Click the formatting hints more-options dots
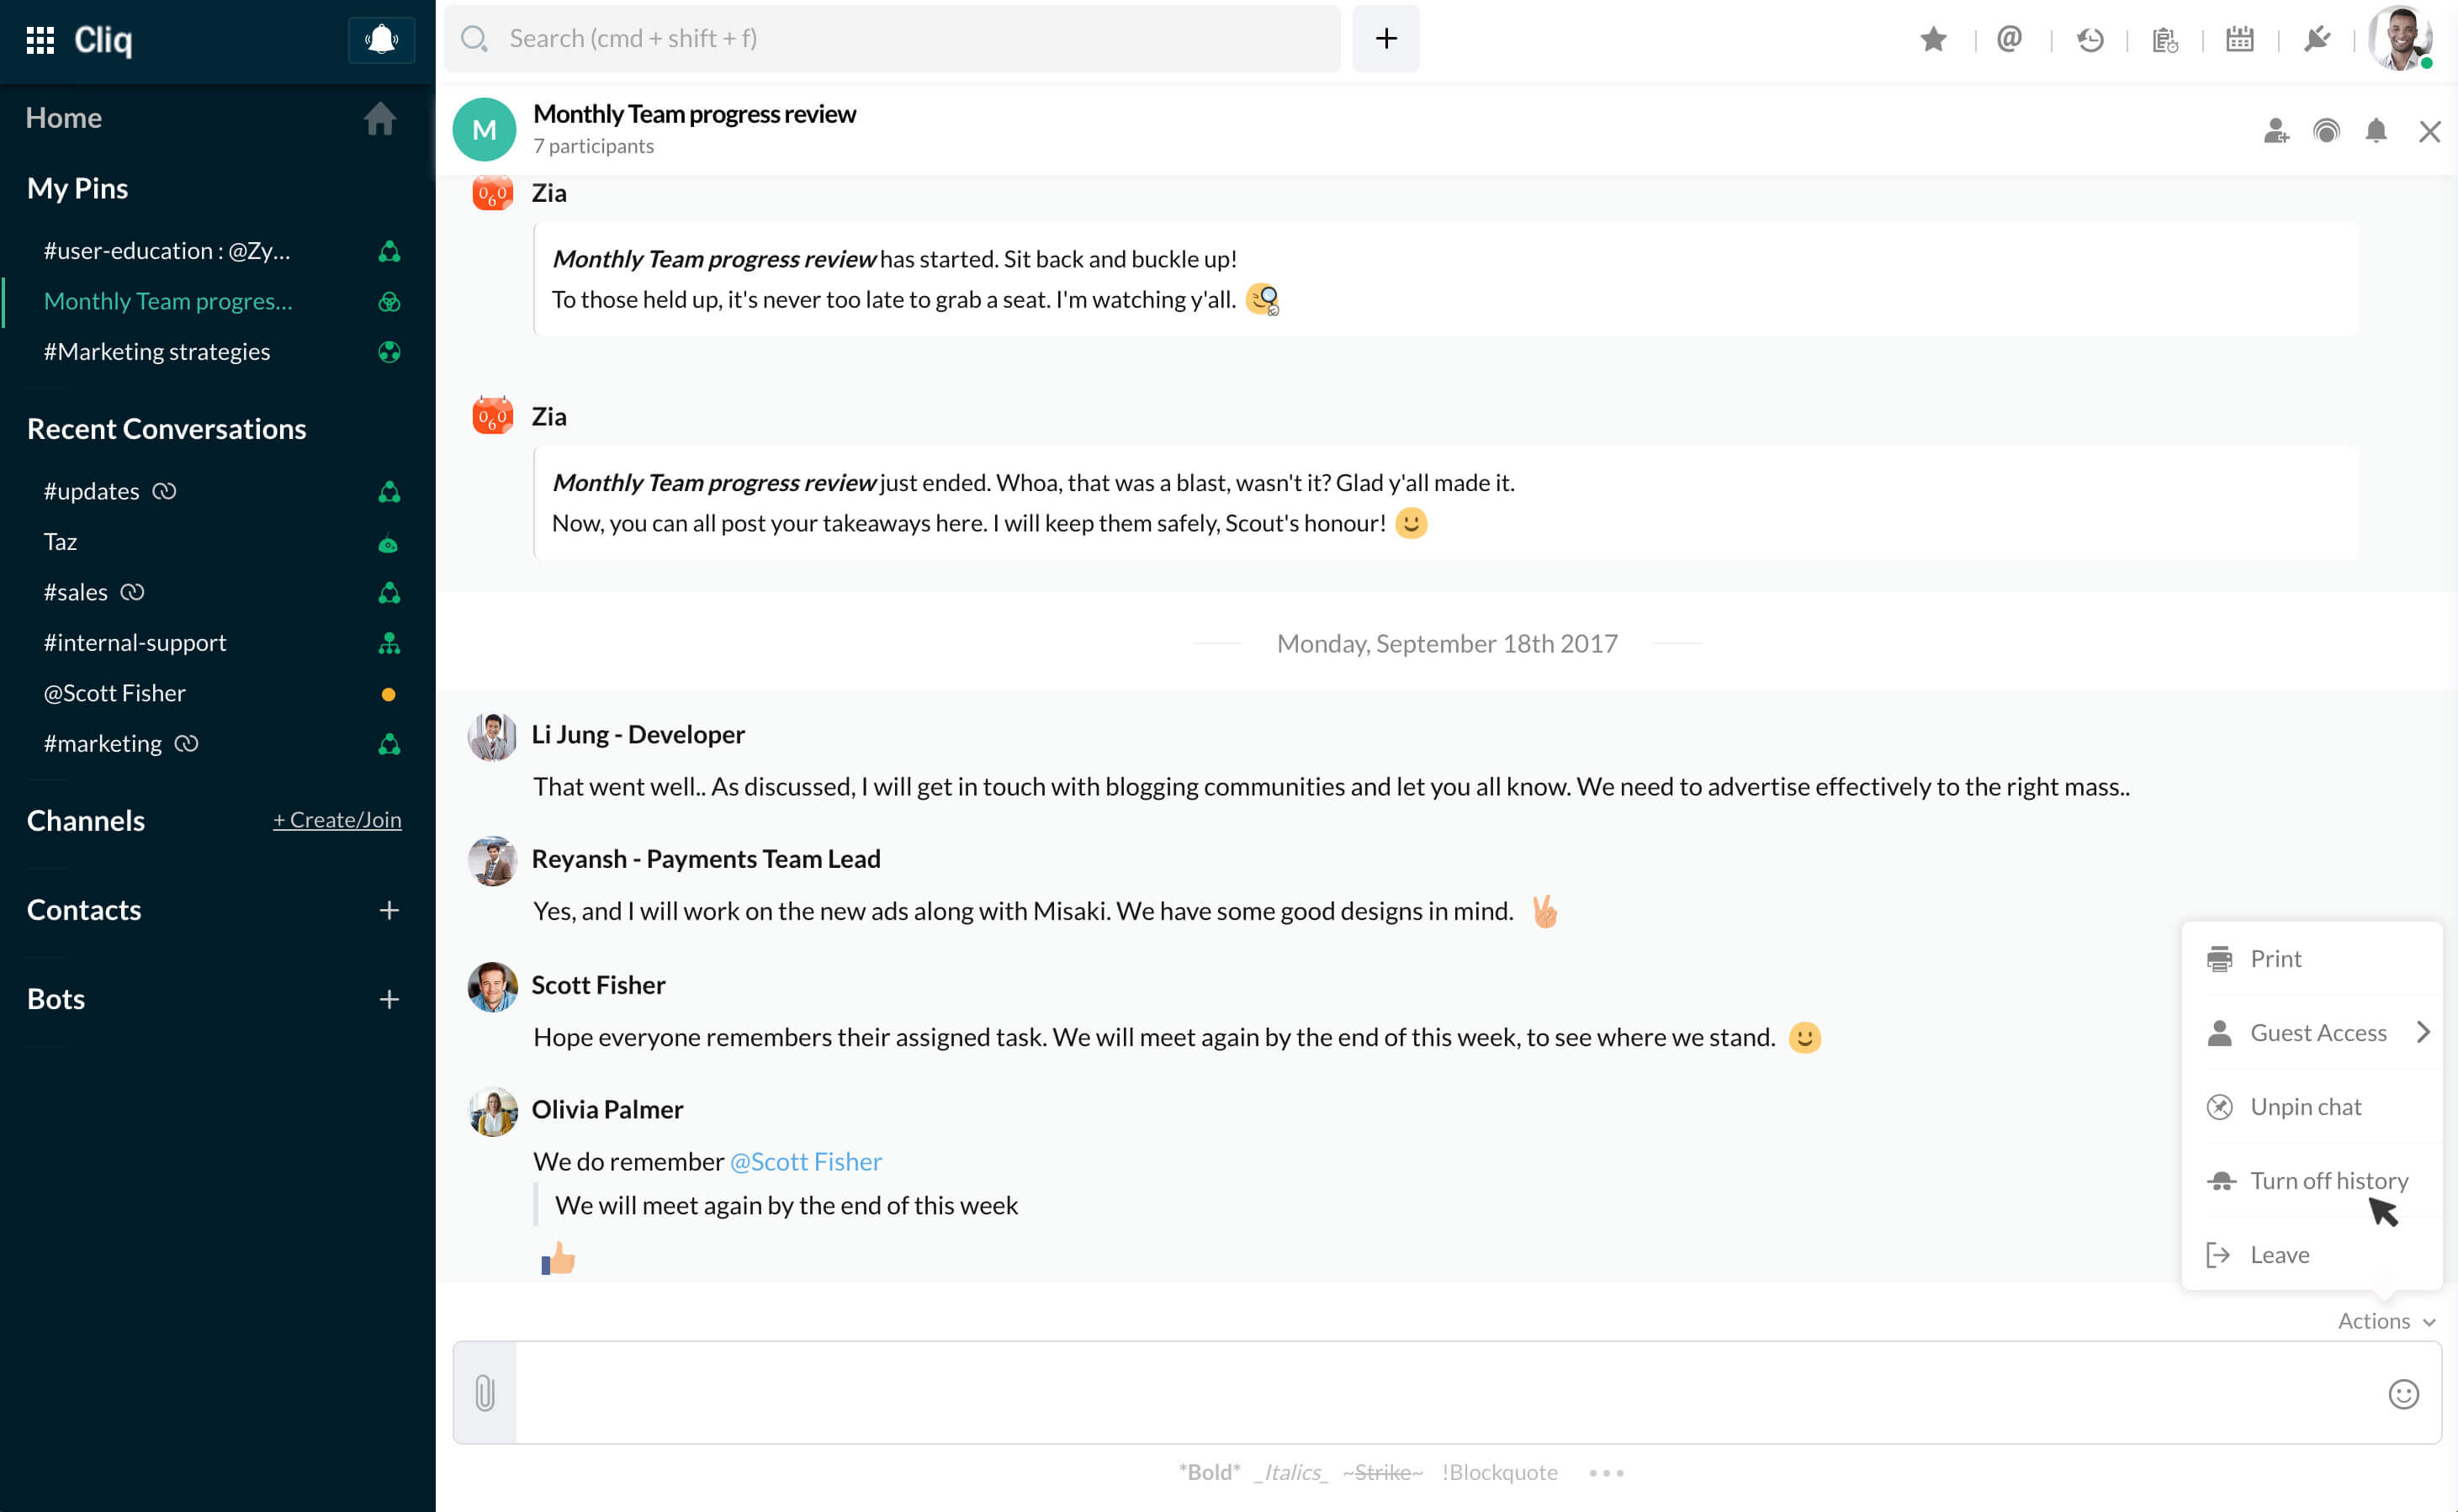This screenshot has height=1512, width=2458. coord(1607,1473)
